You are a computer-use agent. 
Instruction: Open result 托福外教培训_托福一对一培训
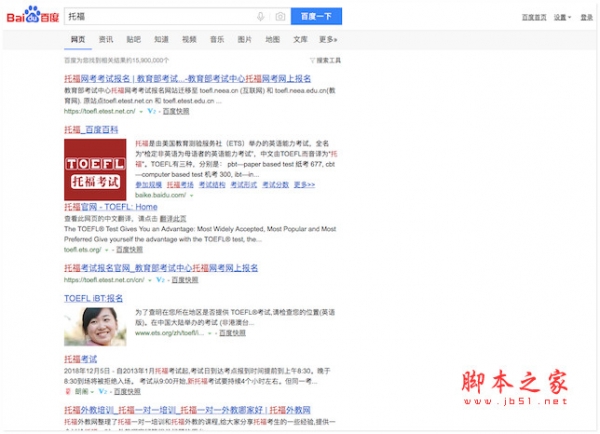coord(187,410)
